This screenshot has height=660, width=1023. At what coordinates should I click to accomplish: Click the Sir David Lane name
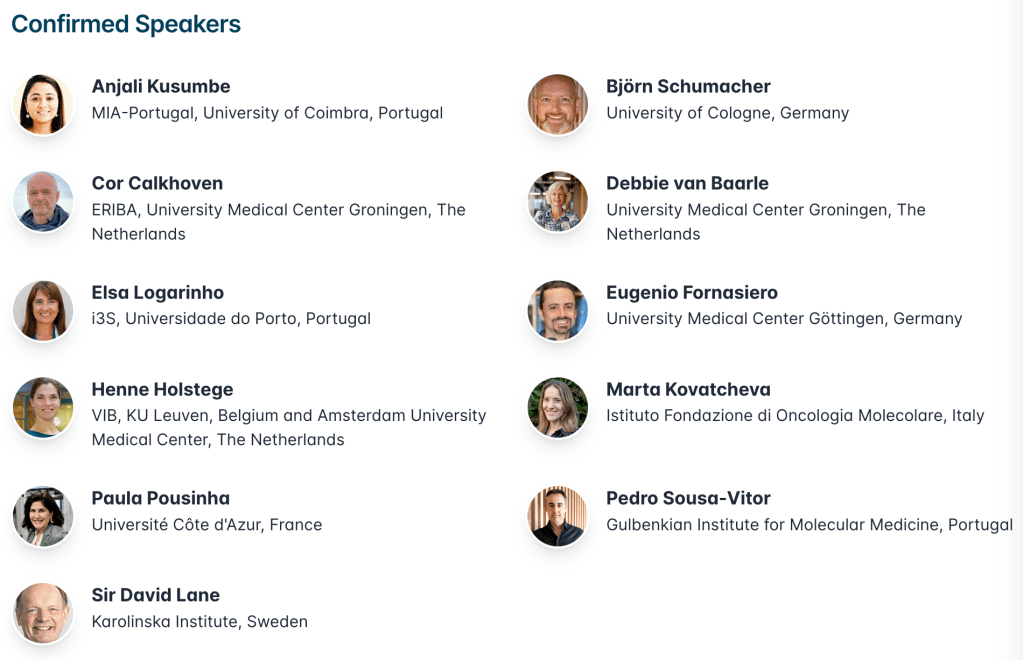click(x=155, y=596)
